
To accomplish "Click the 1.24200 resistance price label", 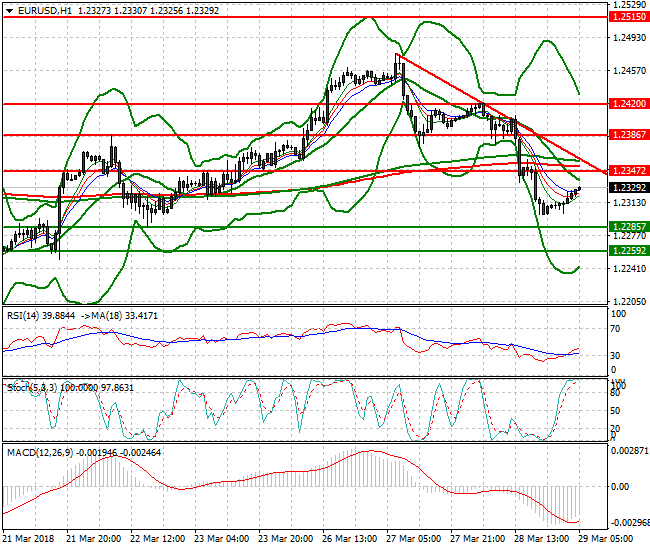I will (629, 104).
